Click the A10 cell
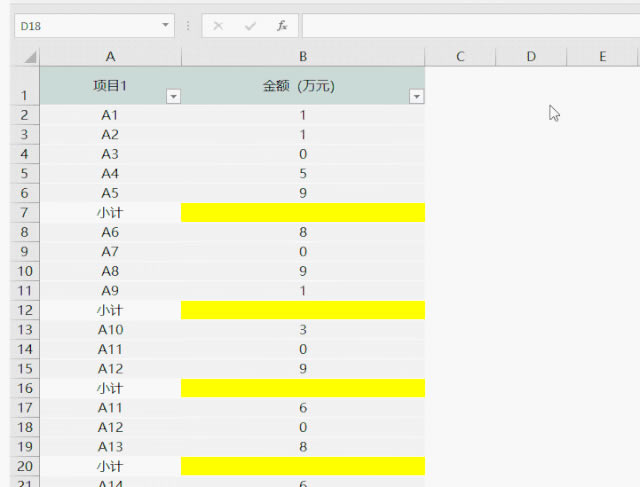640x487 pixels. (x=110, y=329)
